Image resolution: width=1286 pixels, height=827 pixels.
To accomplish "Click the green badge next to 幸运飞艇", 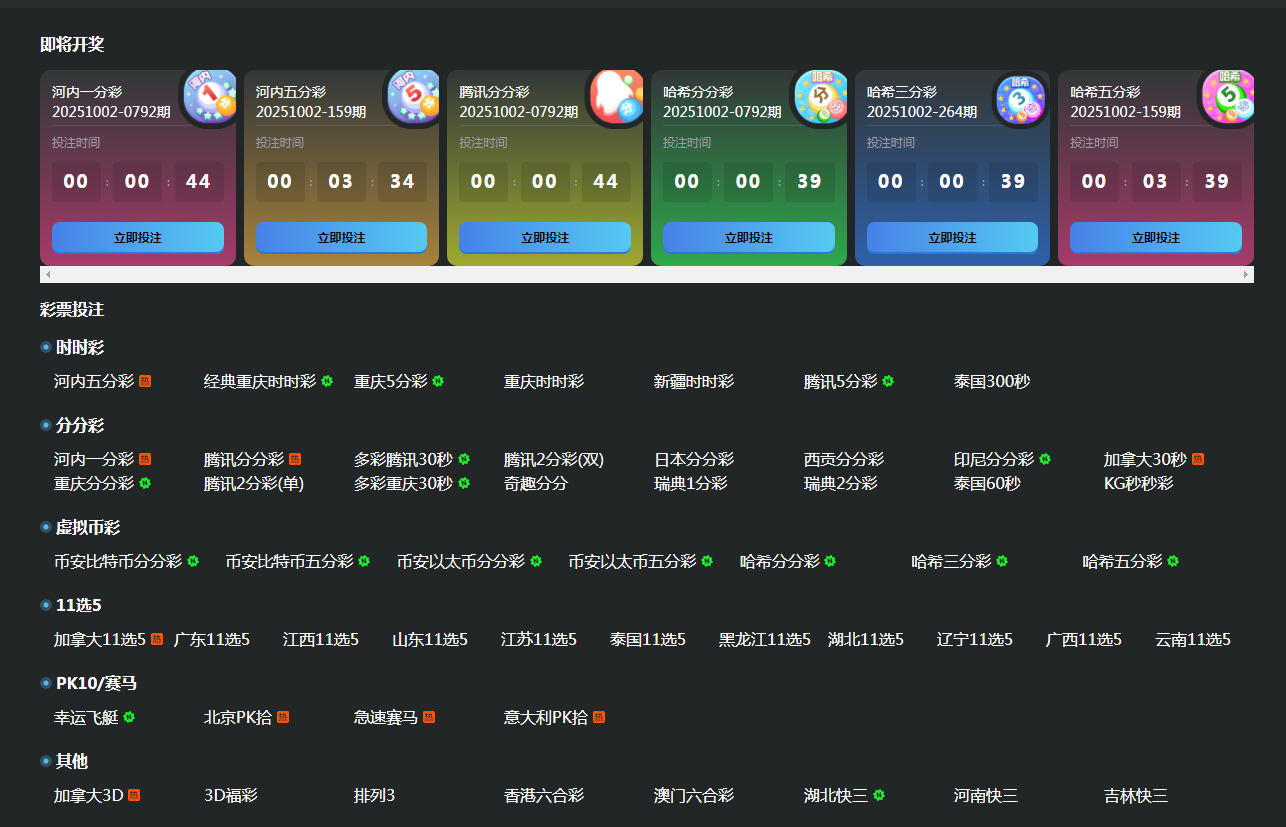I will coord(129,718).
